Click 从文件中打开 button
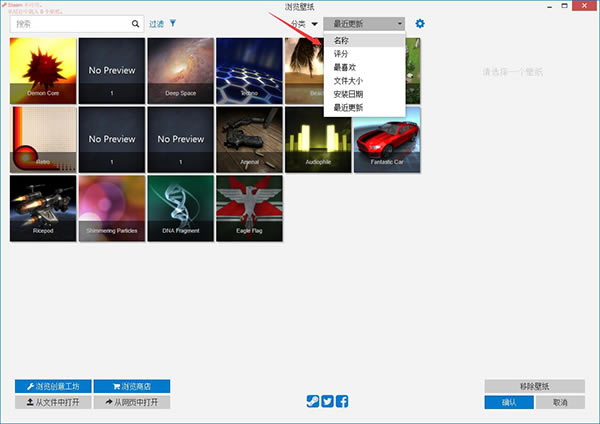 (x=53, y=402)
